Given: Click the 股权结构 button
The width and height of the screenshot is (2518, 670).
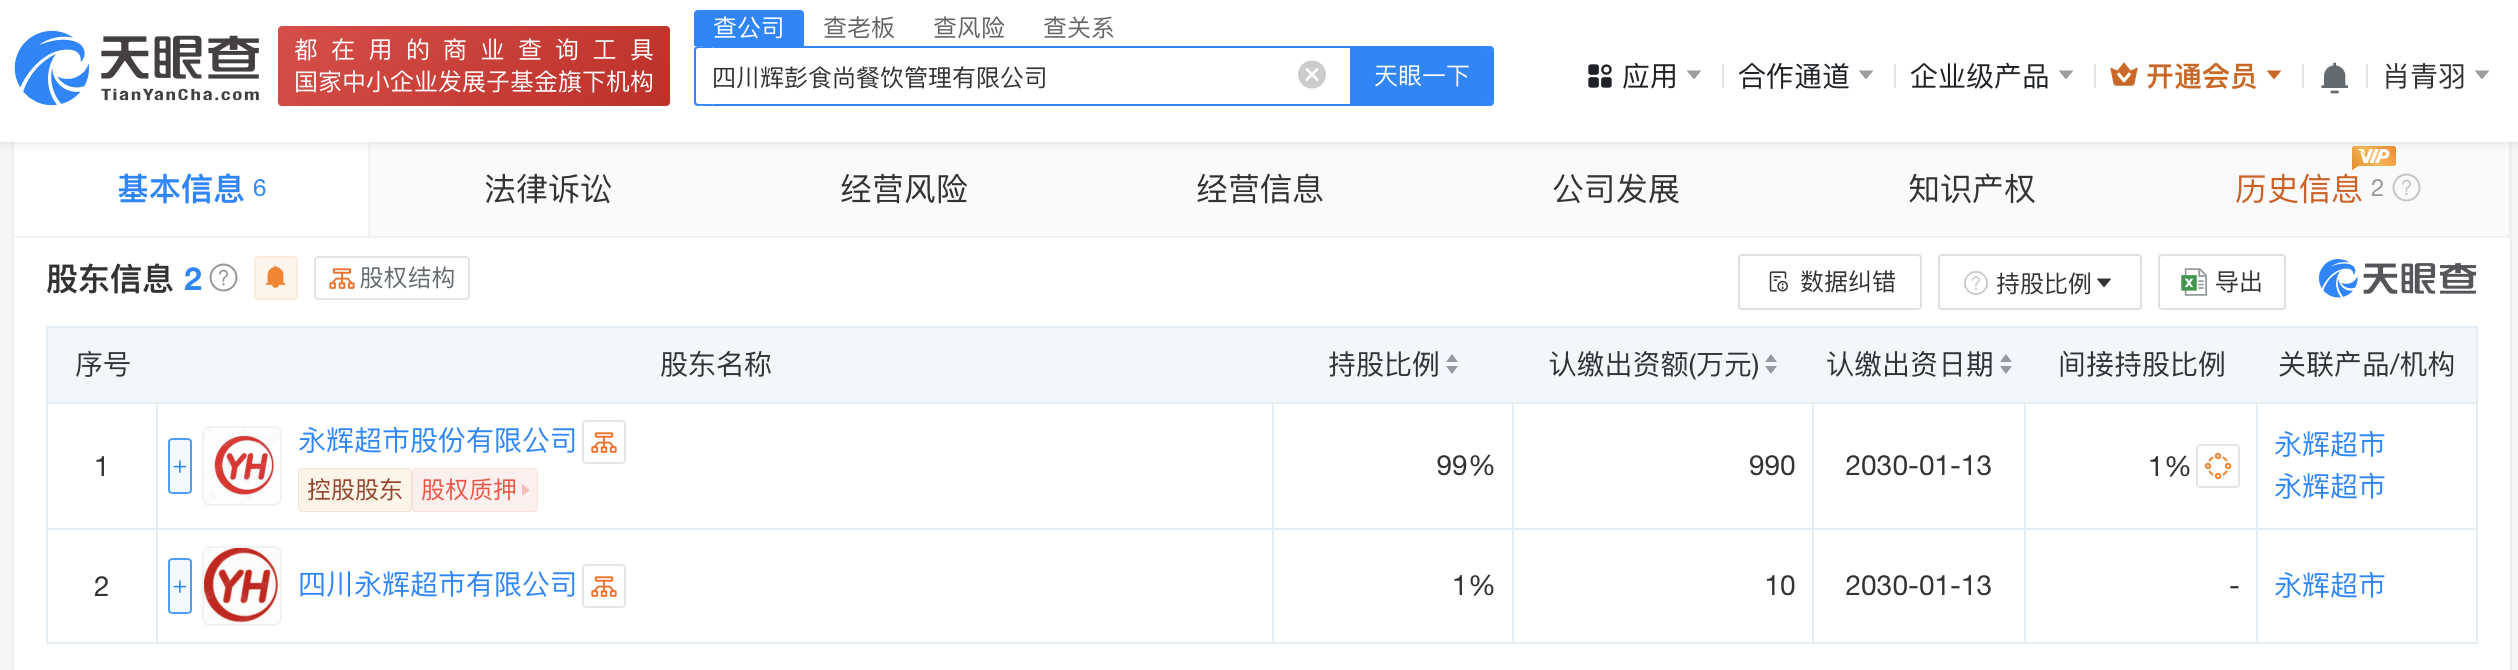Looking at the screenshot, I should coord(392,278).
